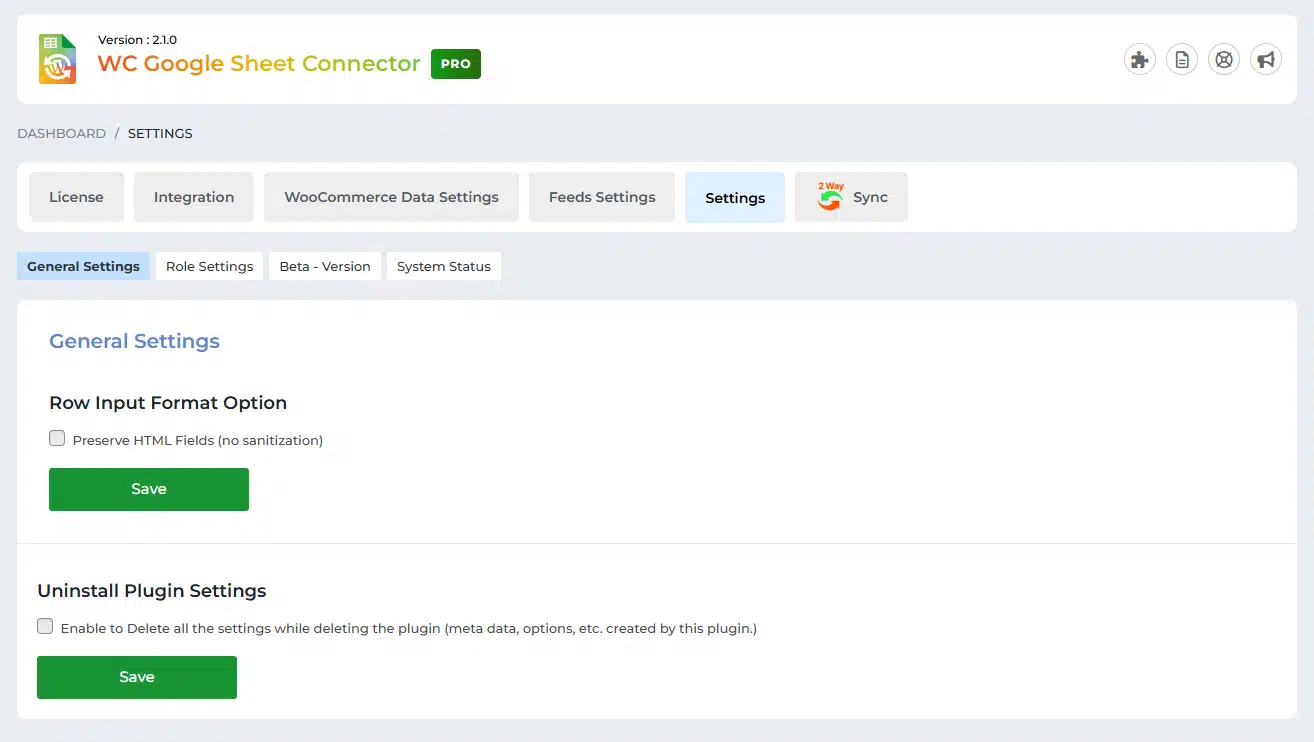
Task: Select the main Settings tab
Action: click(734, 198)
